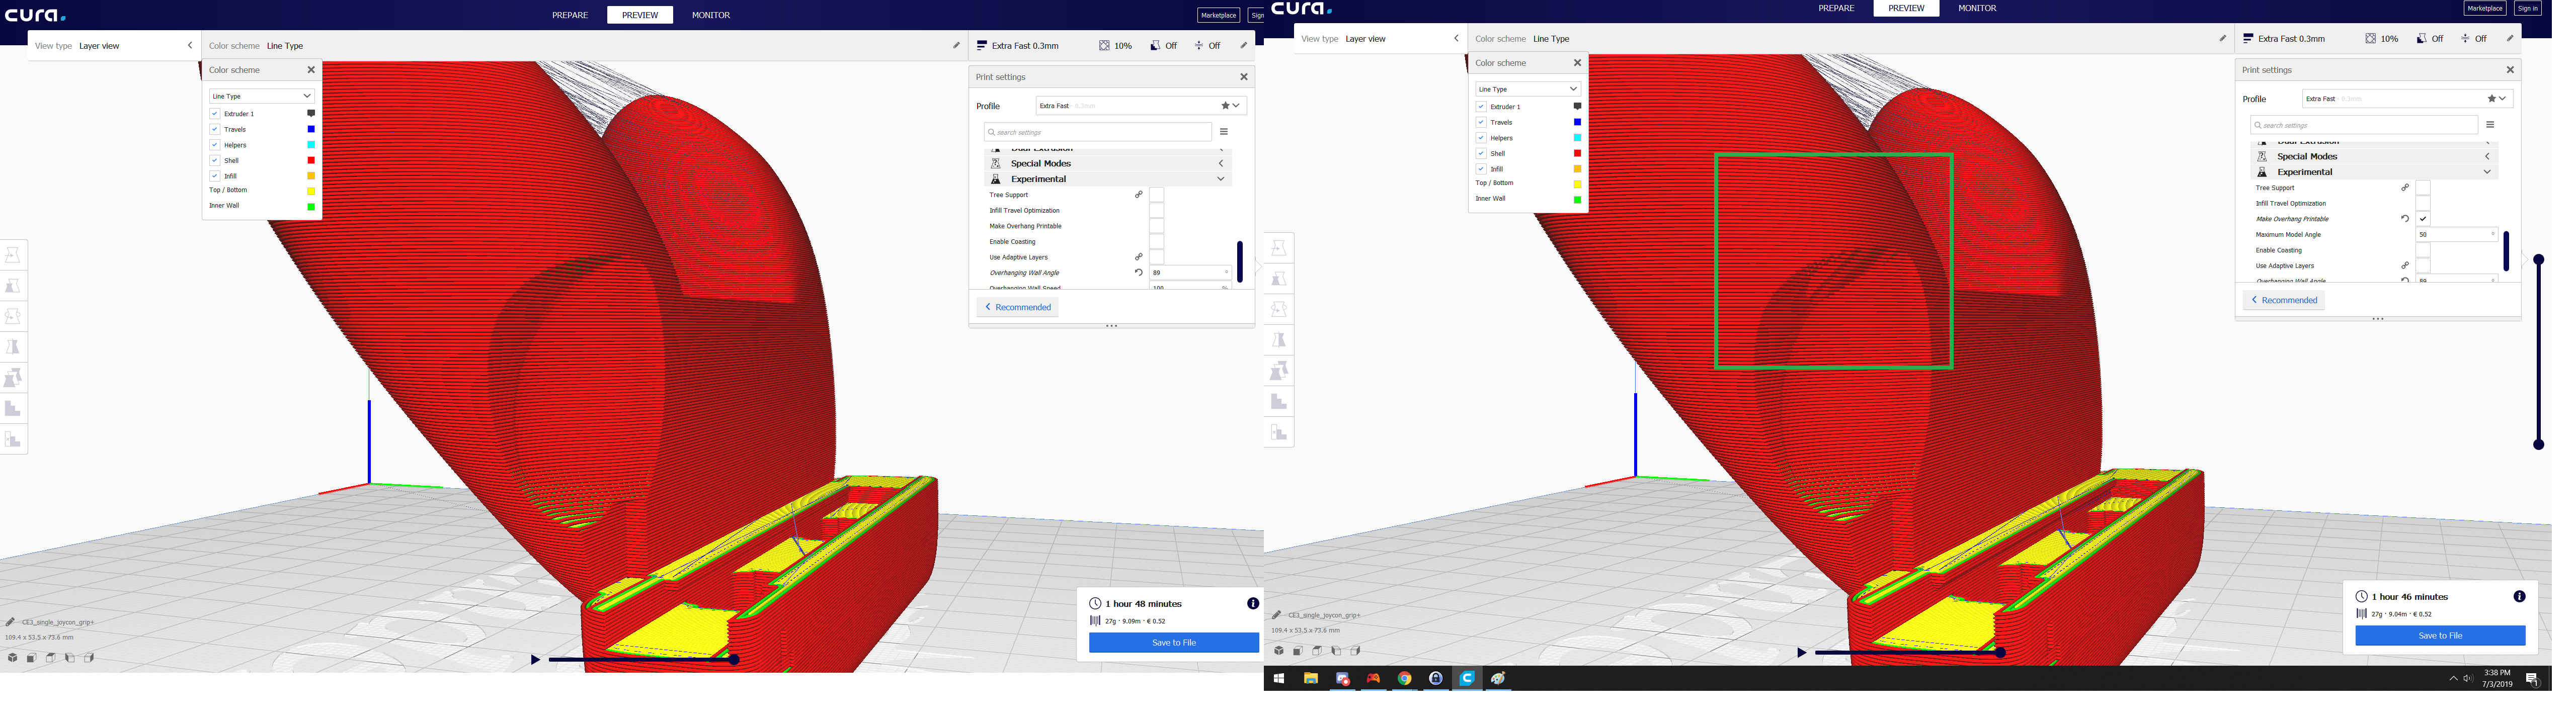Image resolution: width=2576 pixels, height=724 pixels.
Task: Select PREVIEW stage in left window
Action: 640,15
